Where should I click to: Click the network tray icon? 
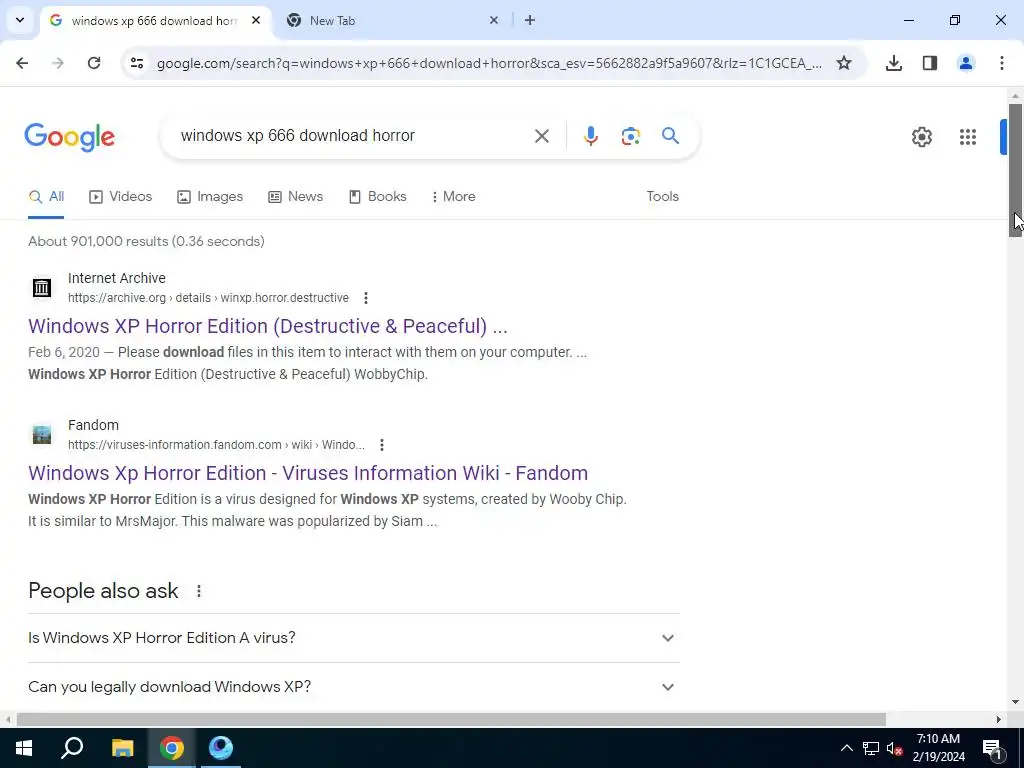(x=871, y=748)
